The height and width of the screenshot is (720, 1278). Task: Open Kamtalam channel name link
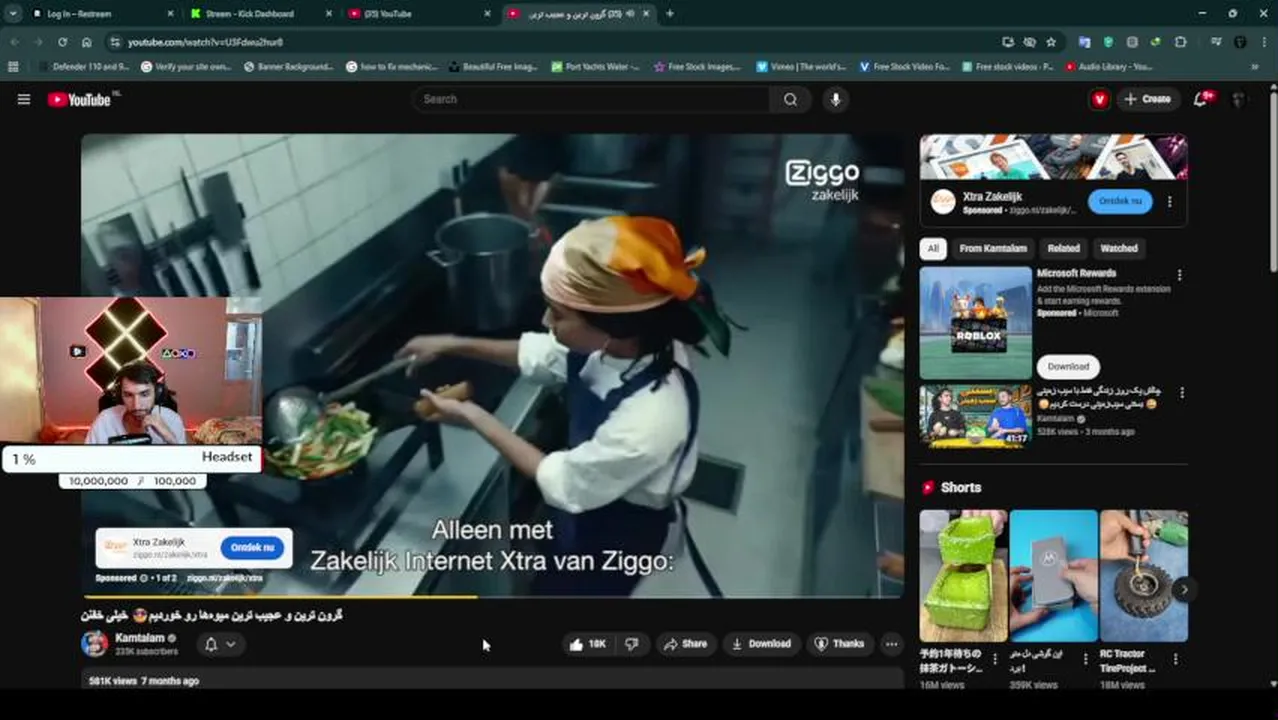(x=139, y=637)
